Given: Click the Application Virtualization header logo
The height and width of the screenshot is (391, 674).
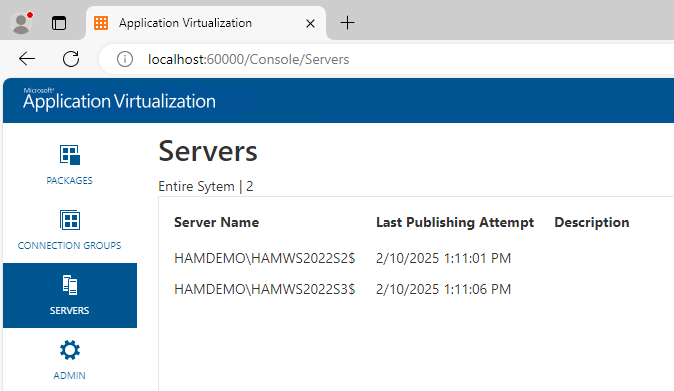Looking at the screenshot, I should [x=119, y=100].
